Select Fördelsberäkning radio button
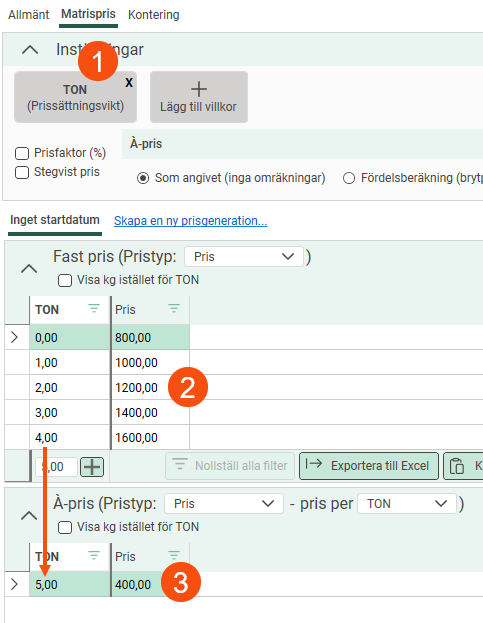 (x=349, y=178)
